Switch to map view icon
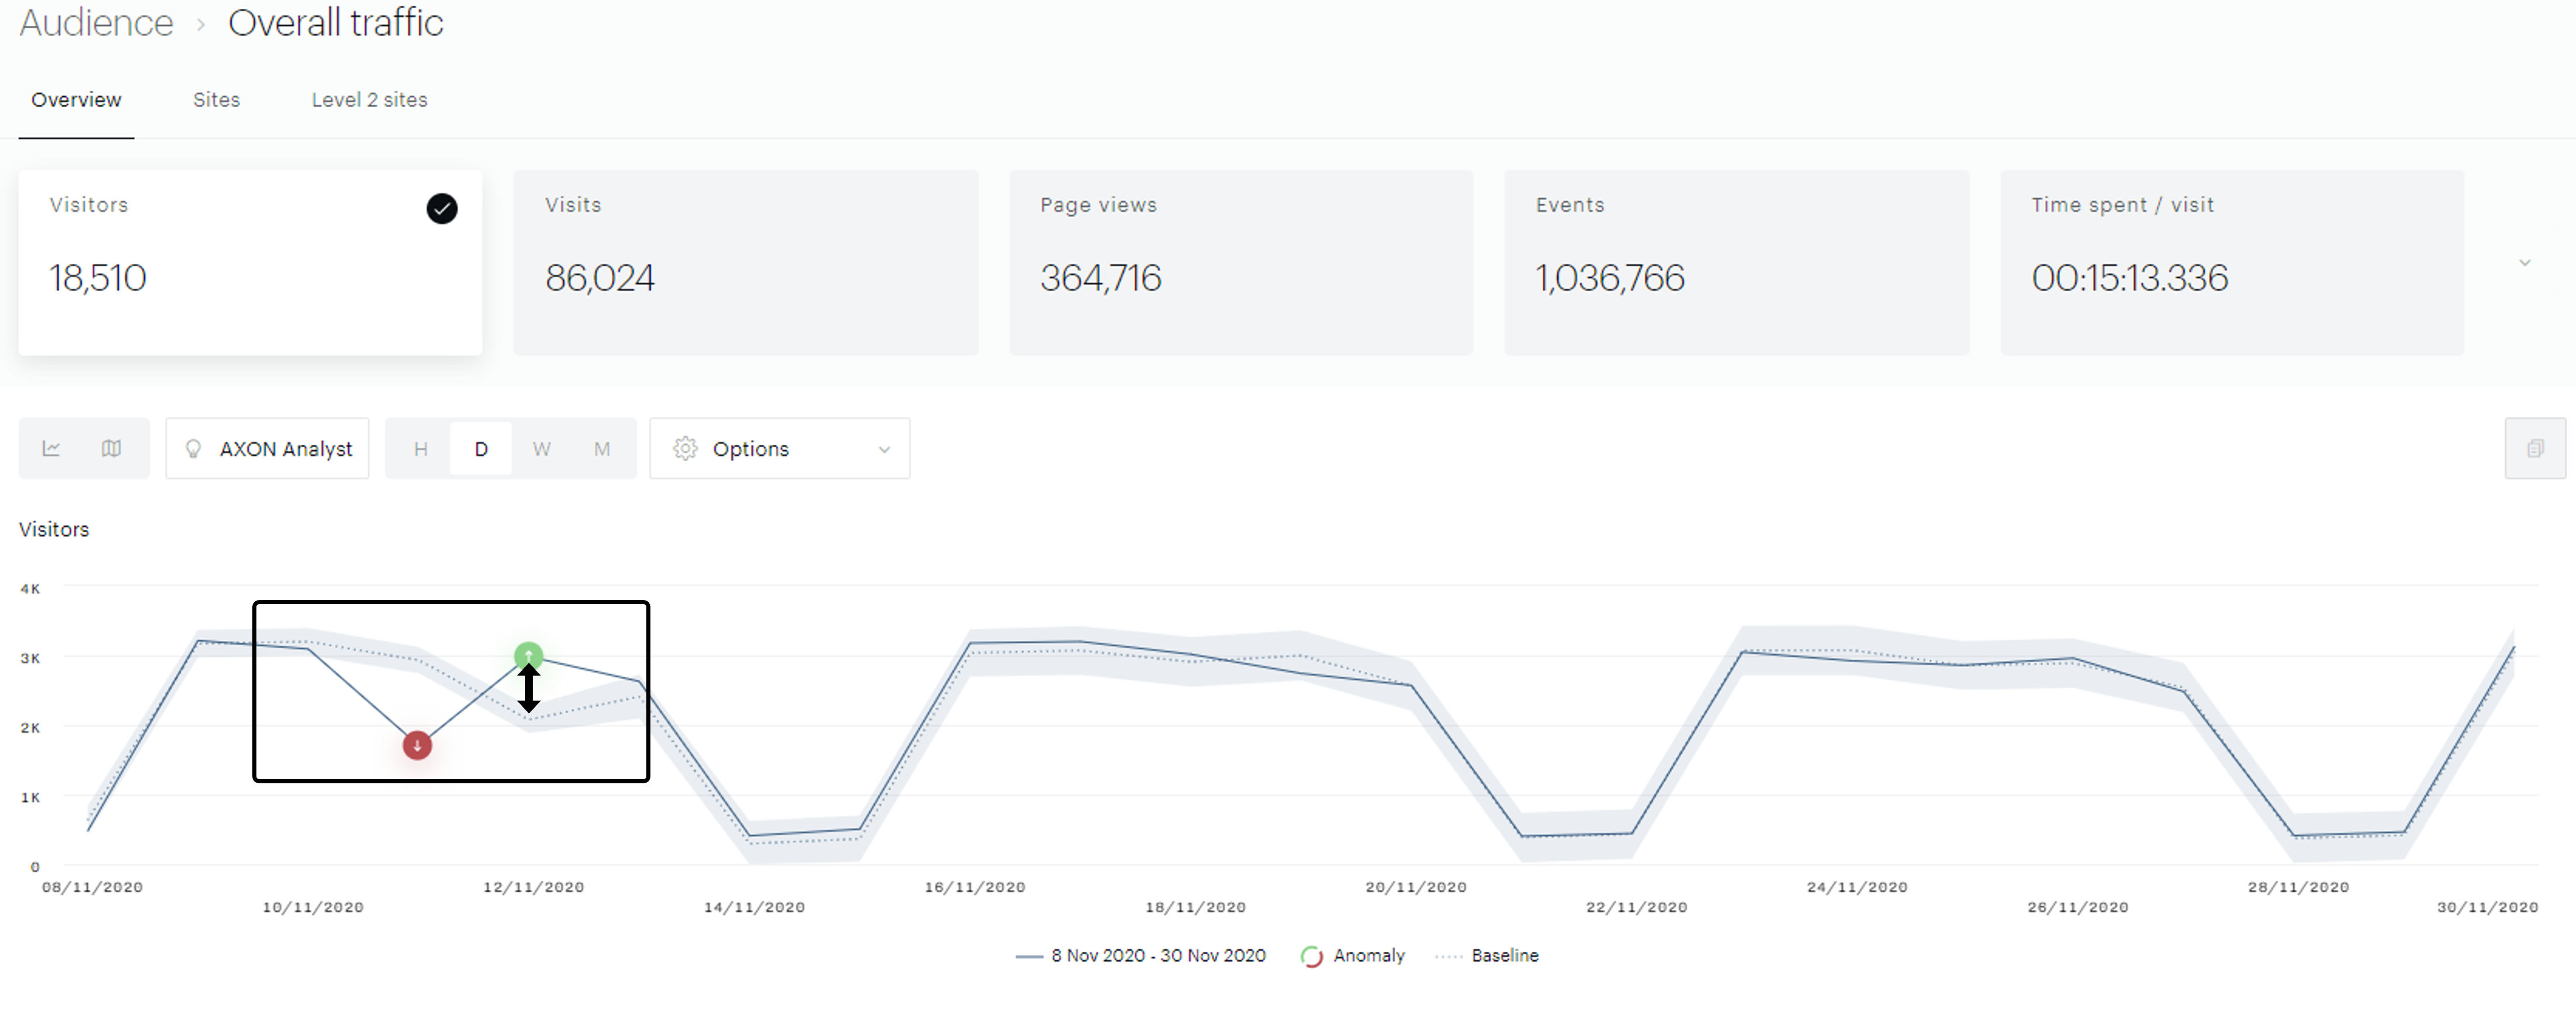Viewport: 2576px width, 1011px height. [x=111, y=449]
